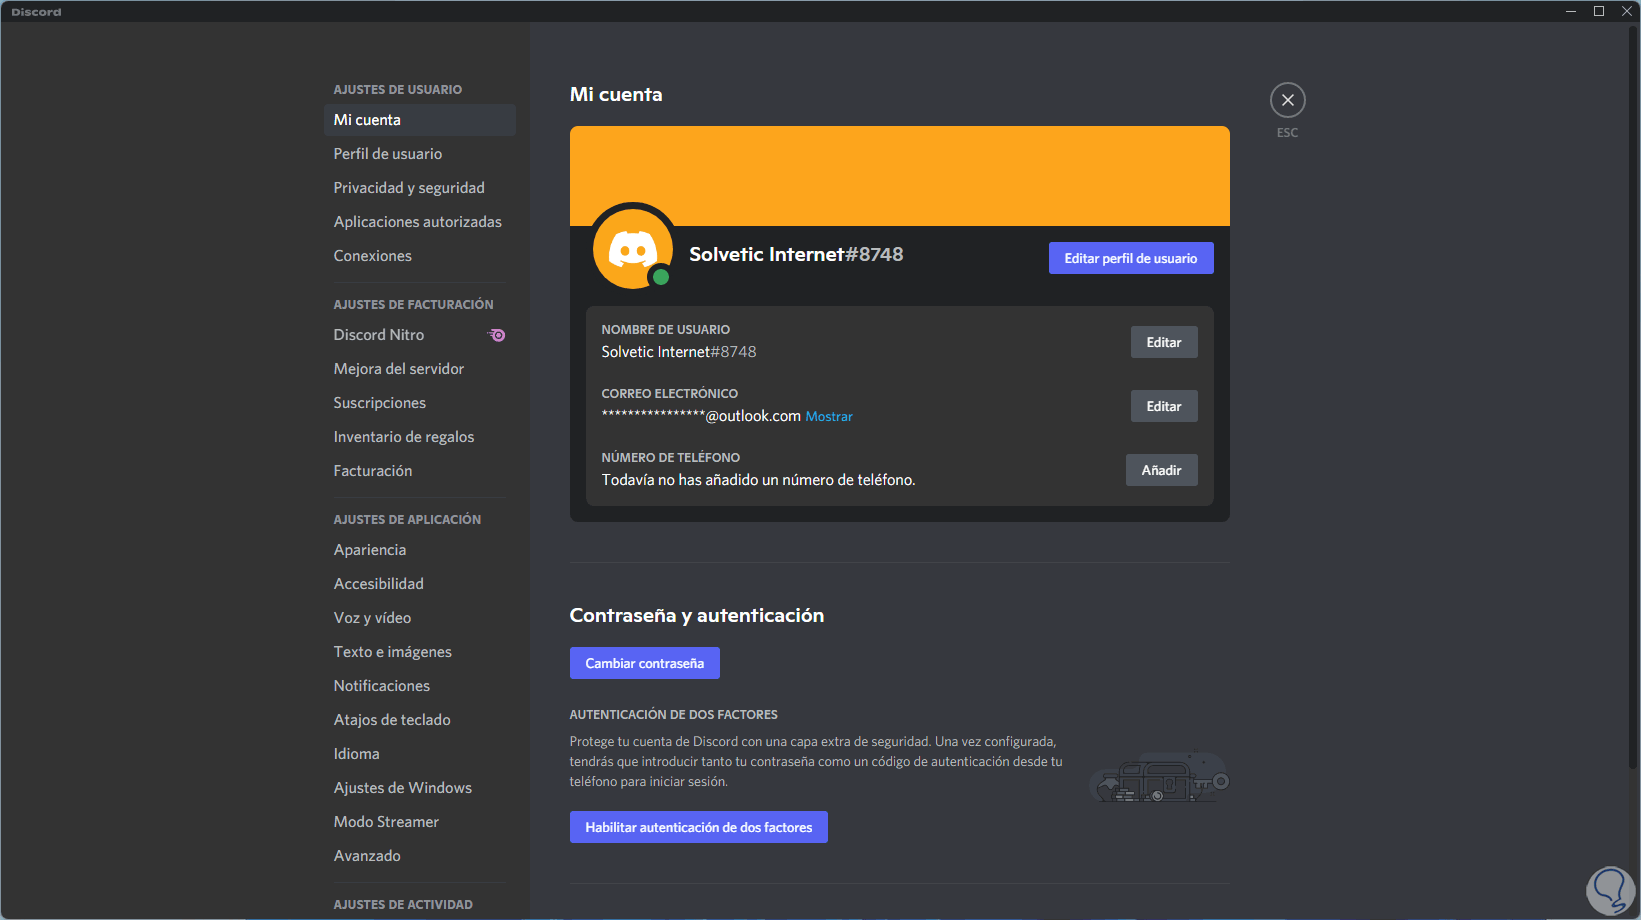Go to Modo Streamer

pyautogui.click(x=420, y=822)
